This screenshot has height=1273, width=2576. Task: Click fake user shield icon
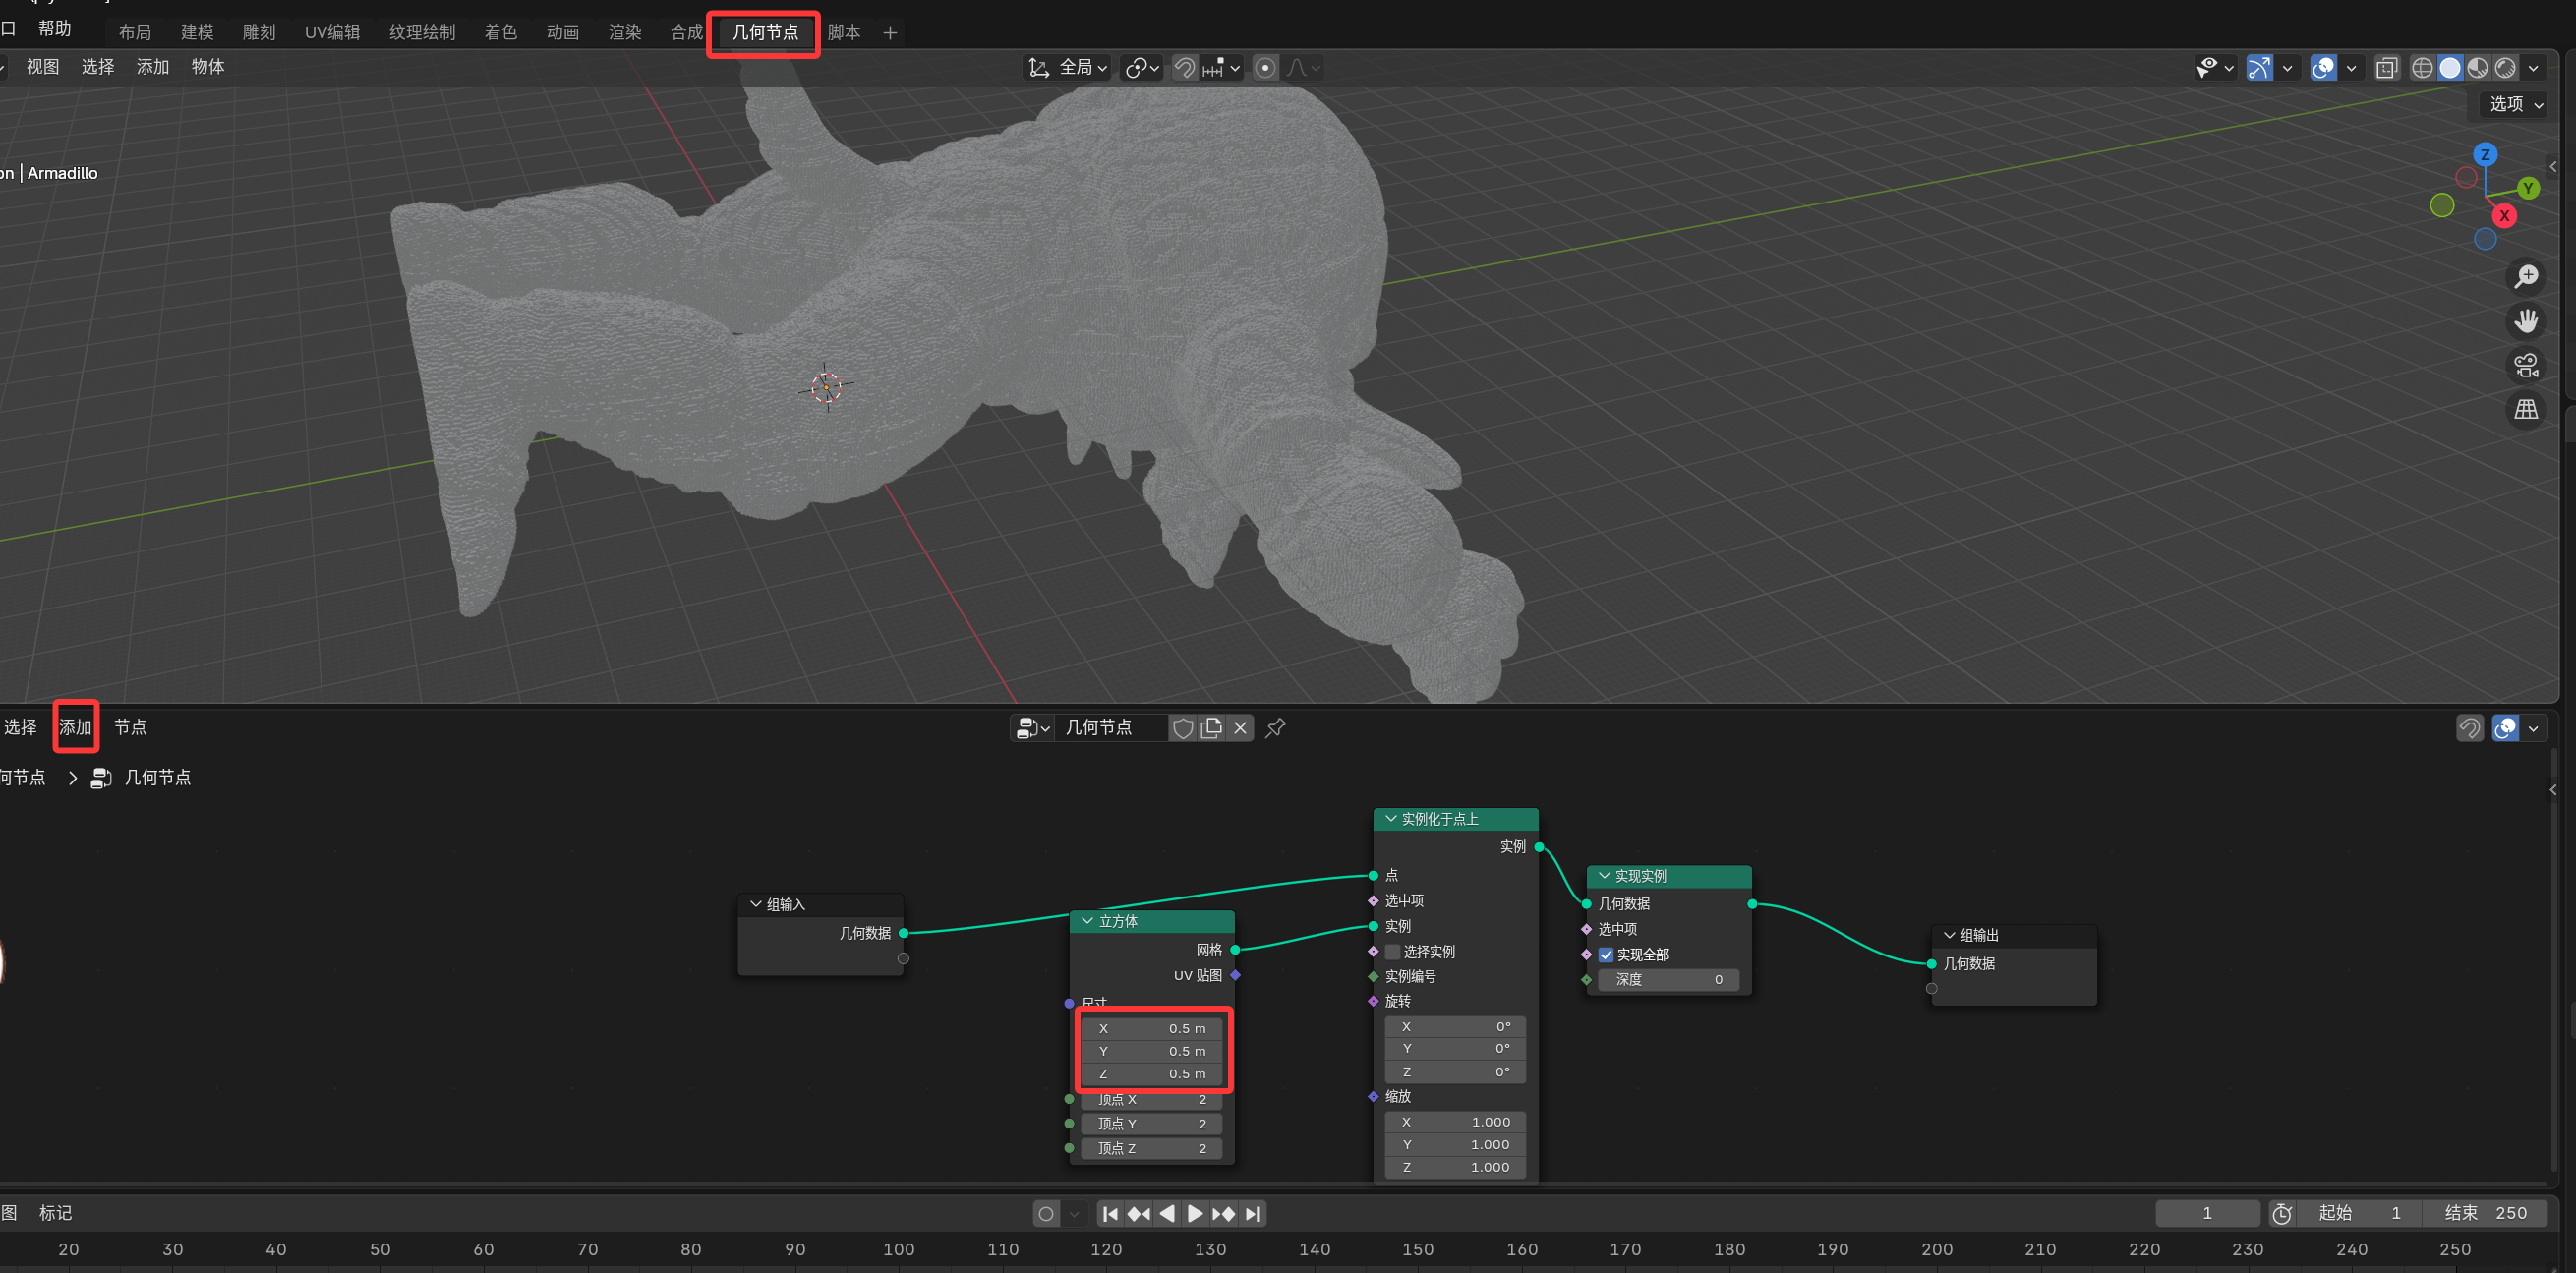[1182, 728]
